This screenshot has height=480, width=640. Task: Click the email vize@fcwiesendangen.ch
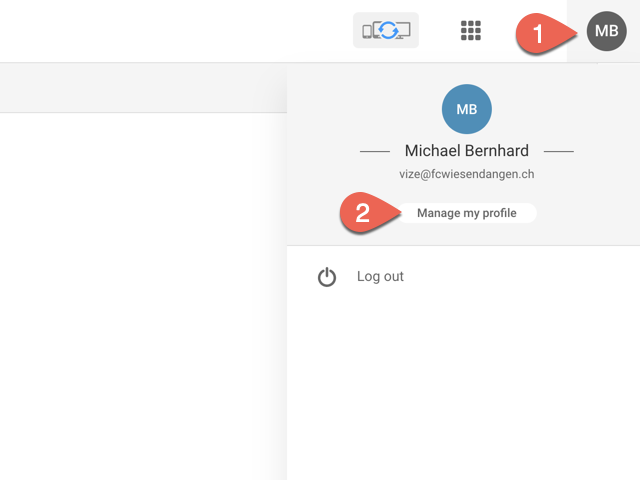pyautogui.click(x=466, y=174)
